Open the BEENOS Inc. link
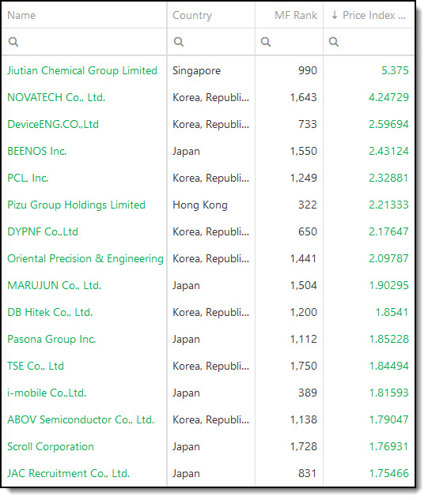 pyautogui.click(x=37, y=151)
